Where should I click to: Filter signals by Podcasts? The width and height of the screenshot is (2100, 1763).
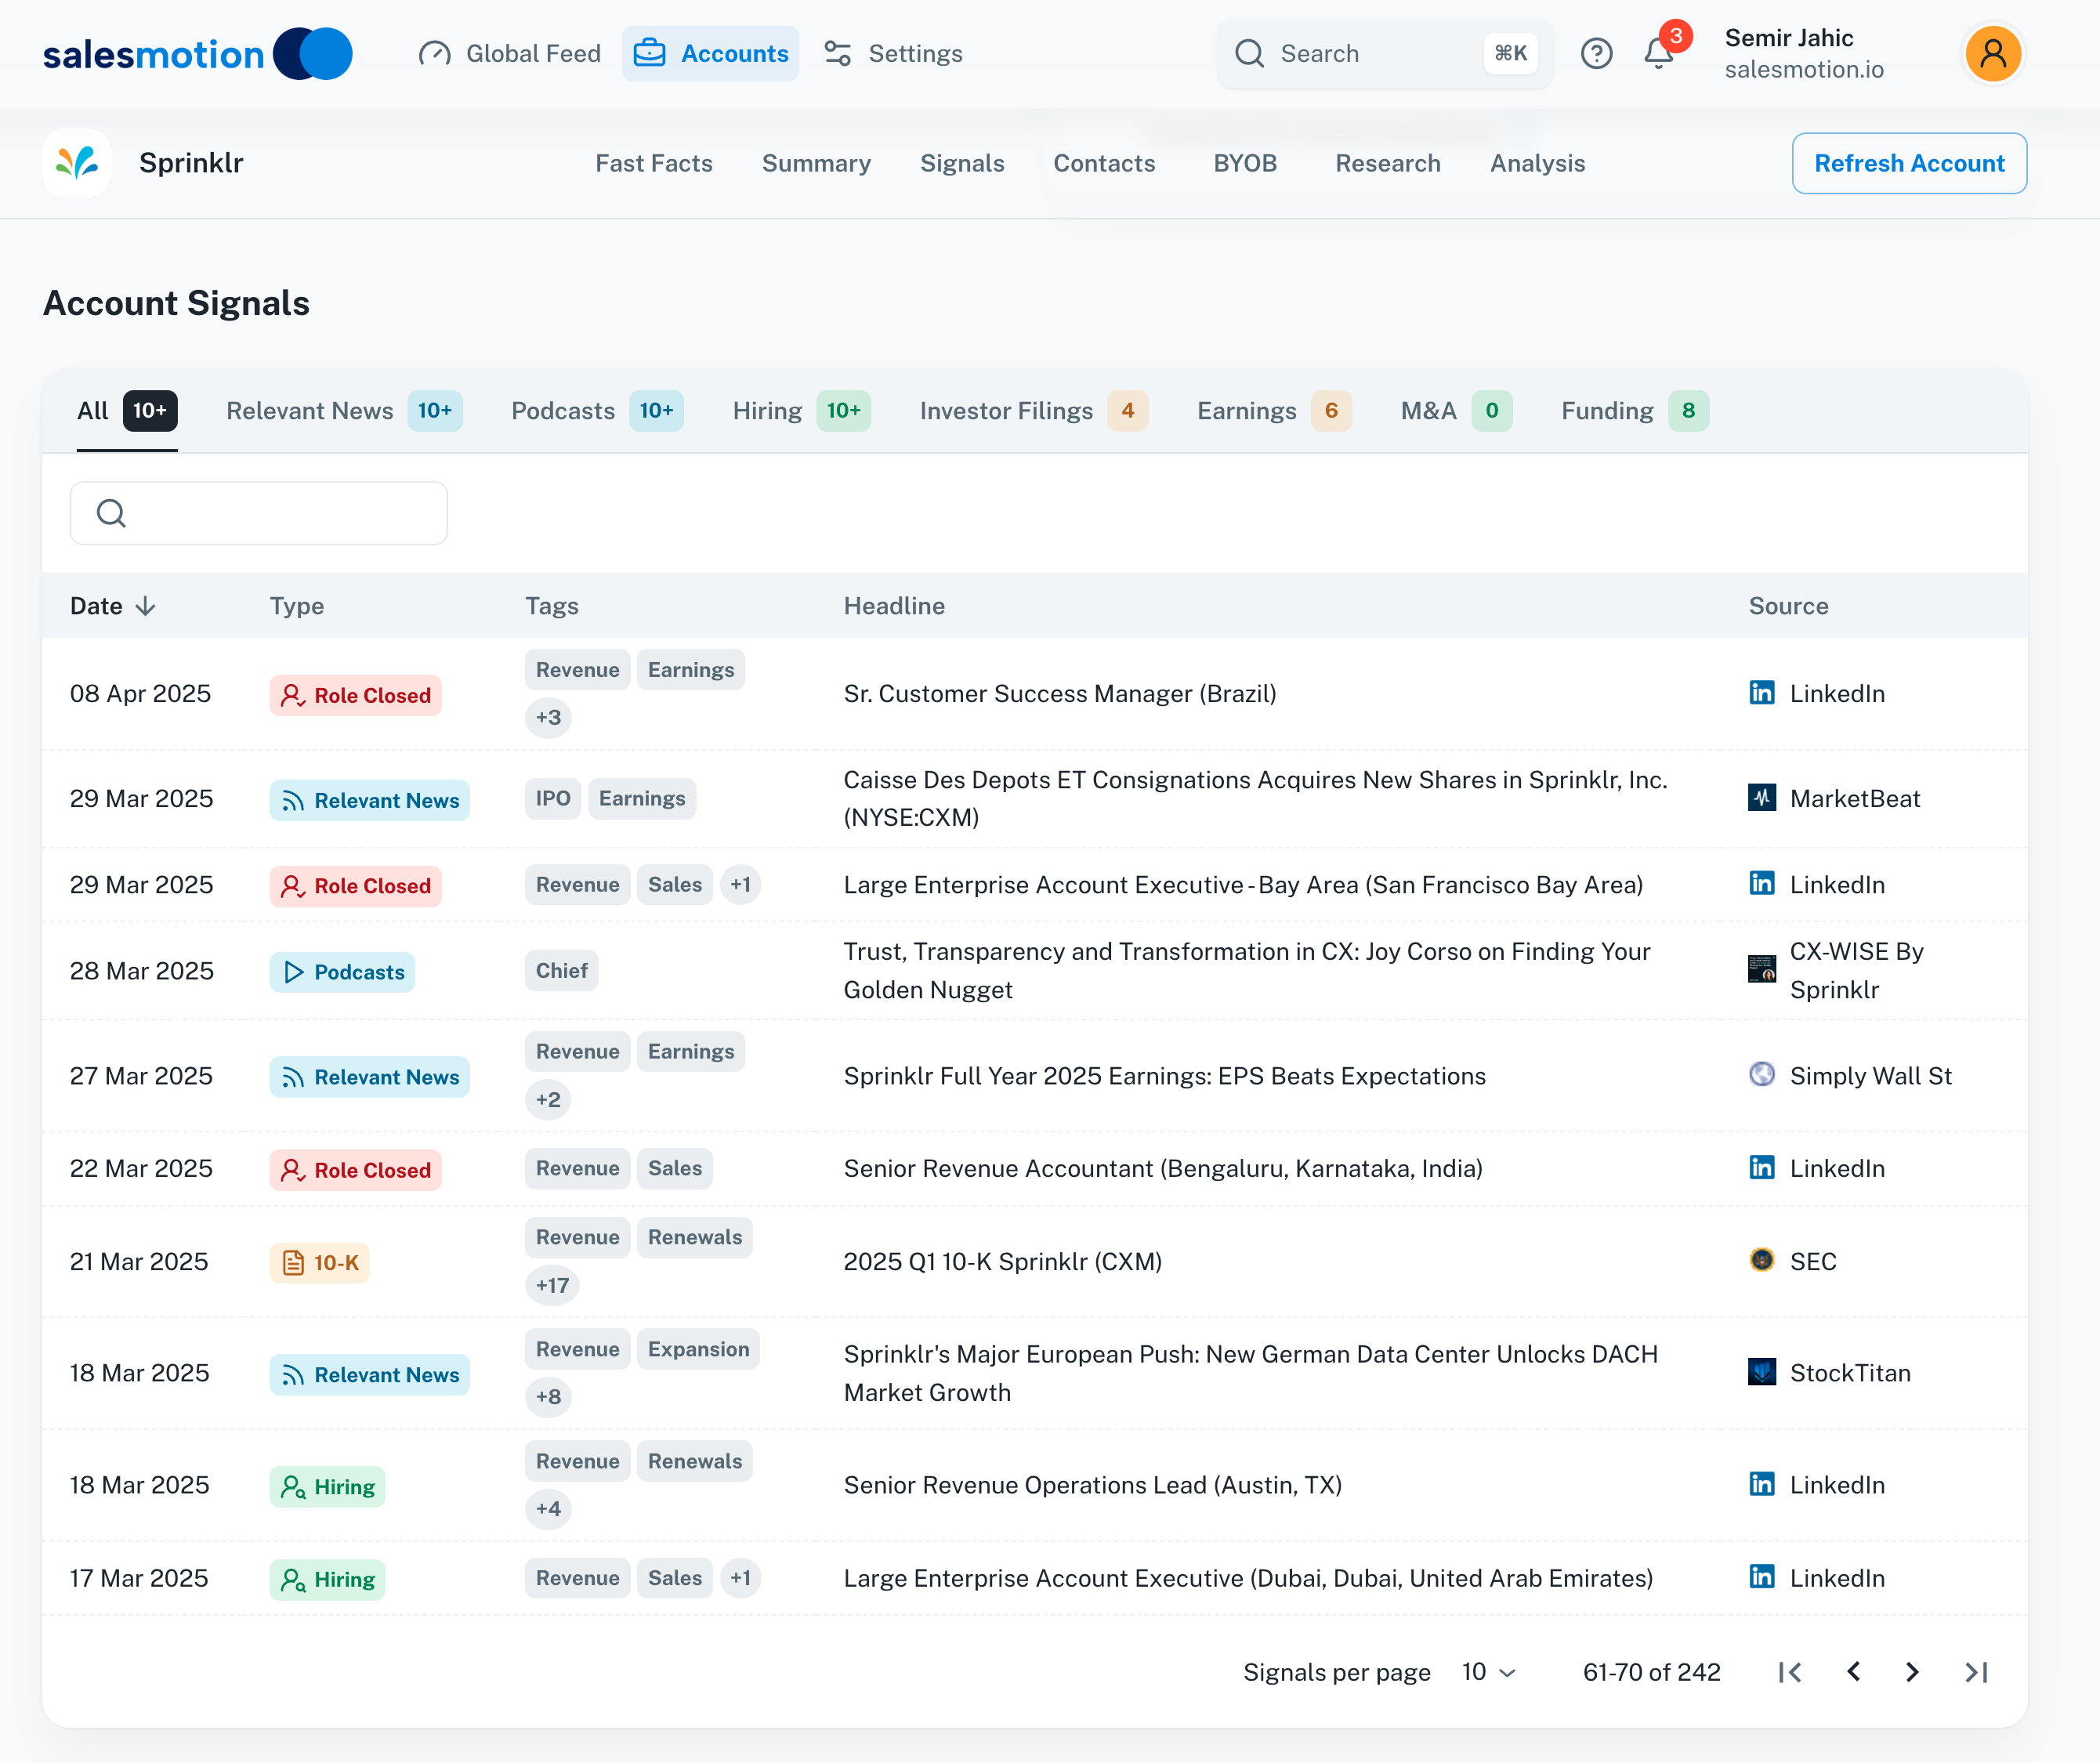click(x=597, y=411)
